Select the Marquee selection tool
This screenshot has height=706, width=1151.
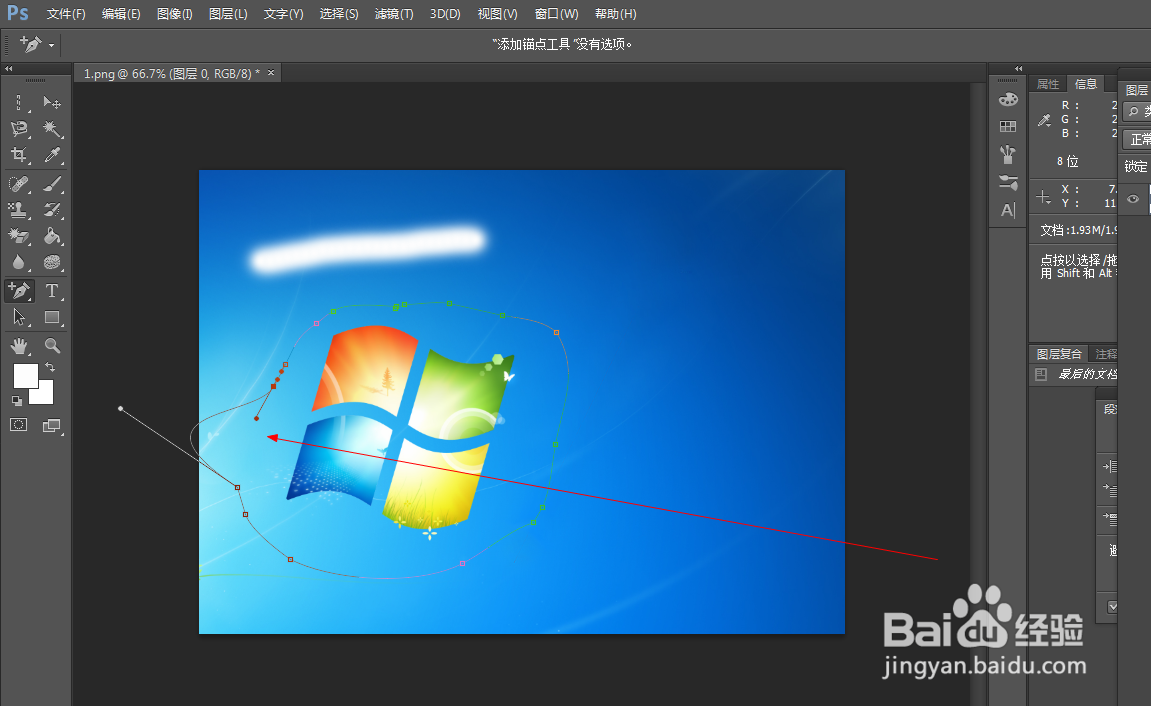click(19, 102)
